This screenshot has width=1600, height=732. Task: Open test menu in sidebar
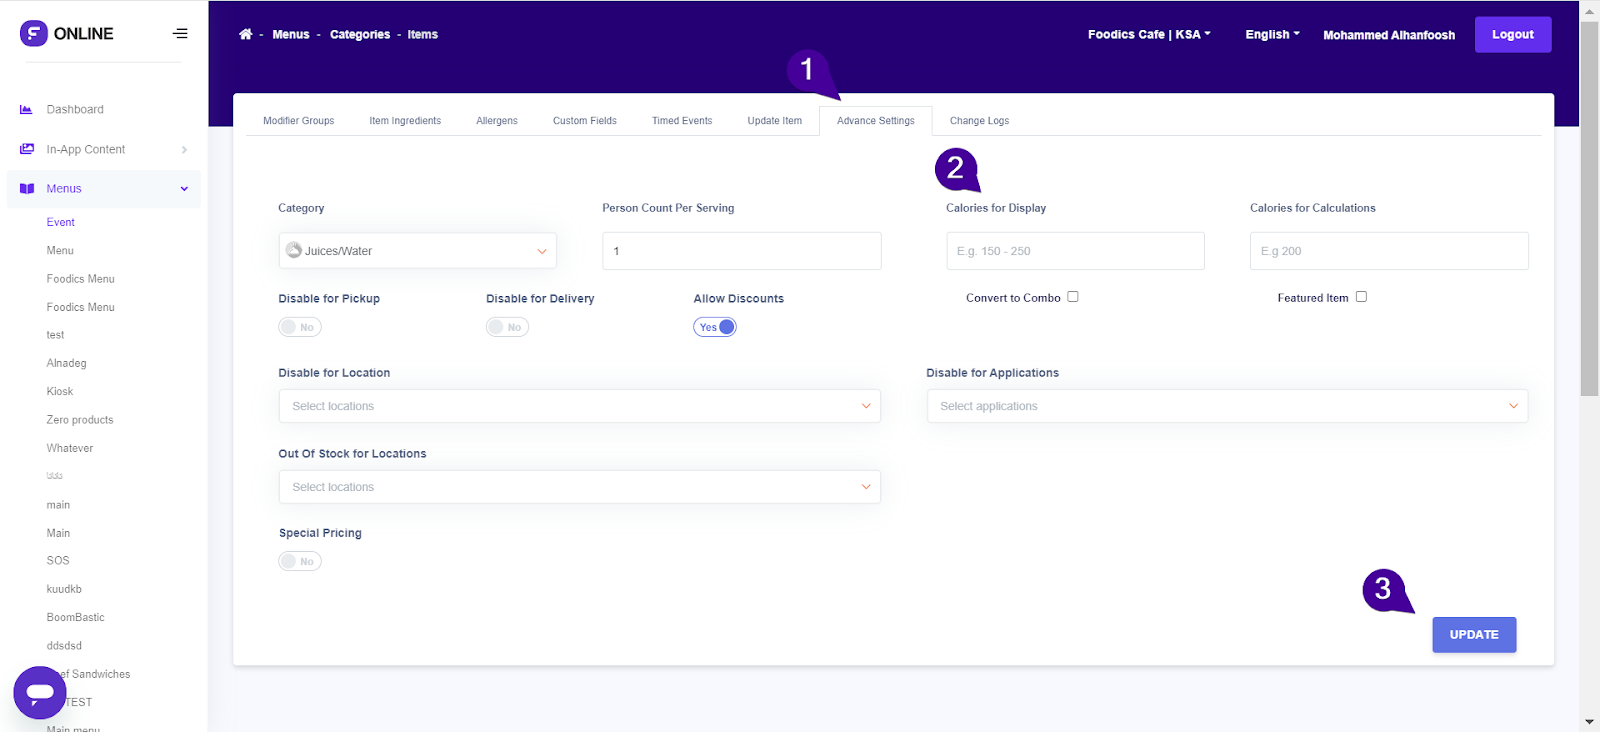coord(55,335)
